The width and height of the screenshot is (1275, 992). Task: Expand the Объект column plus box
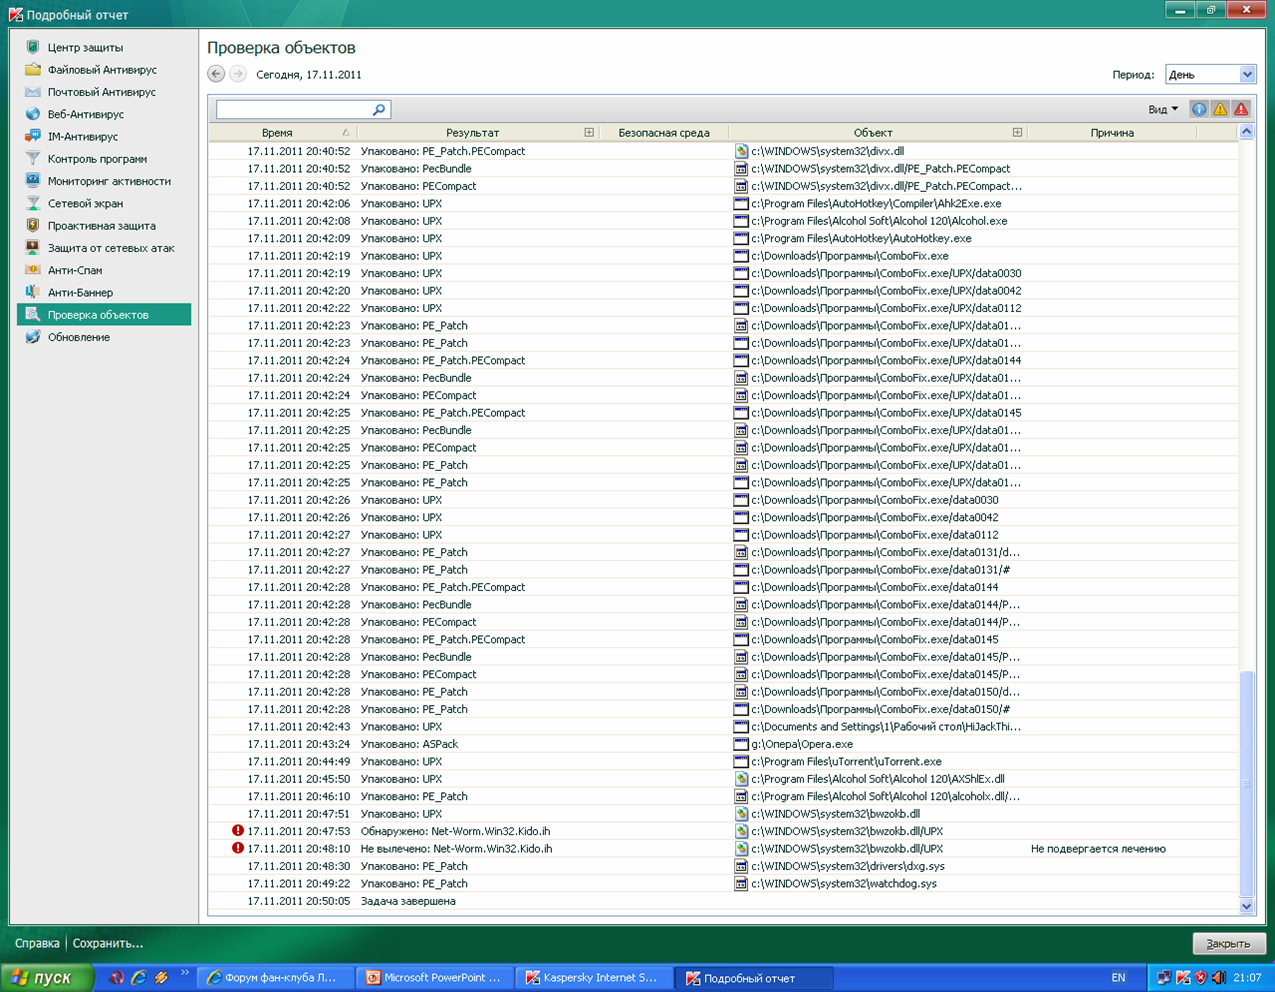pyautogui.click(x=1017, y=132)
